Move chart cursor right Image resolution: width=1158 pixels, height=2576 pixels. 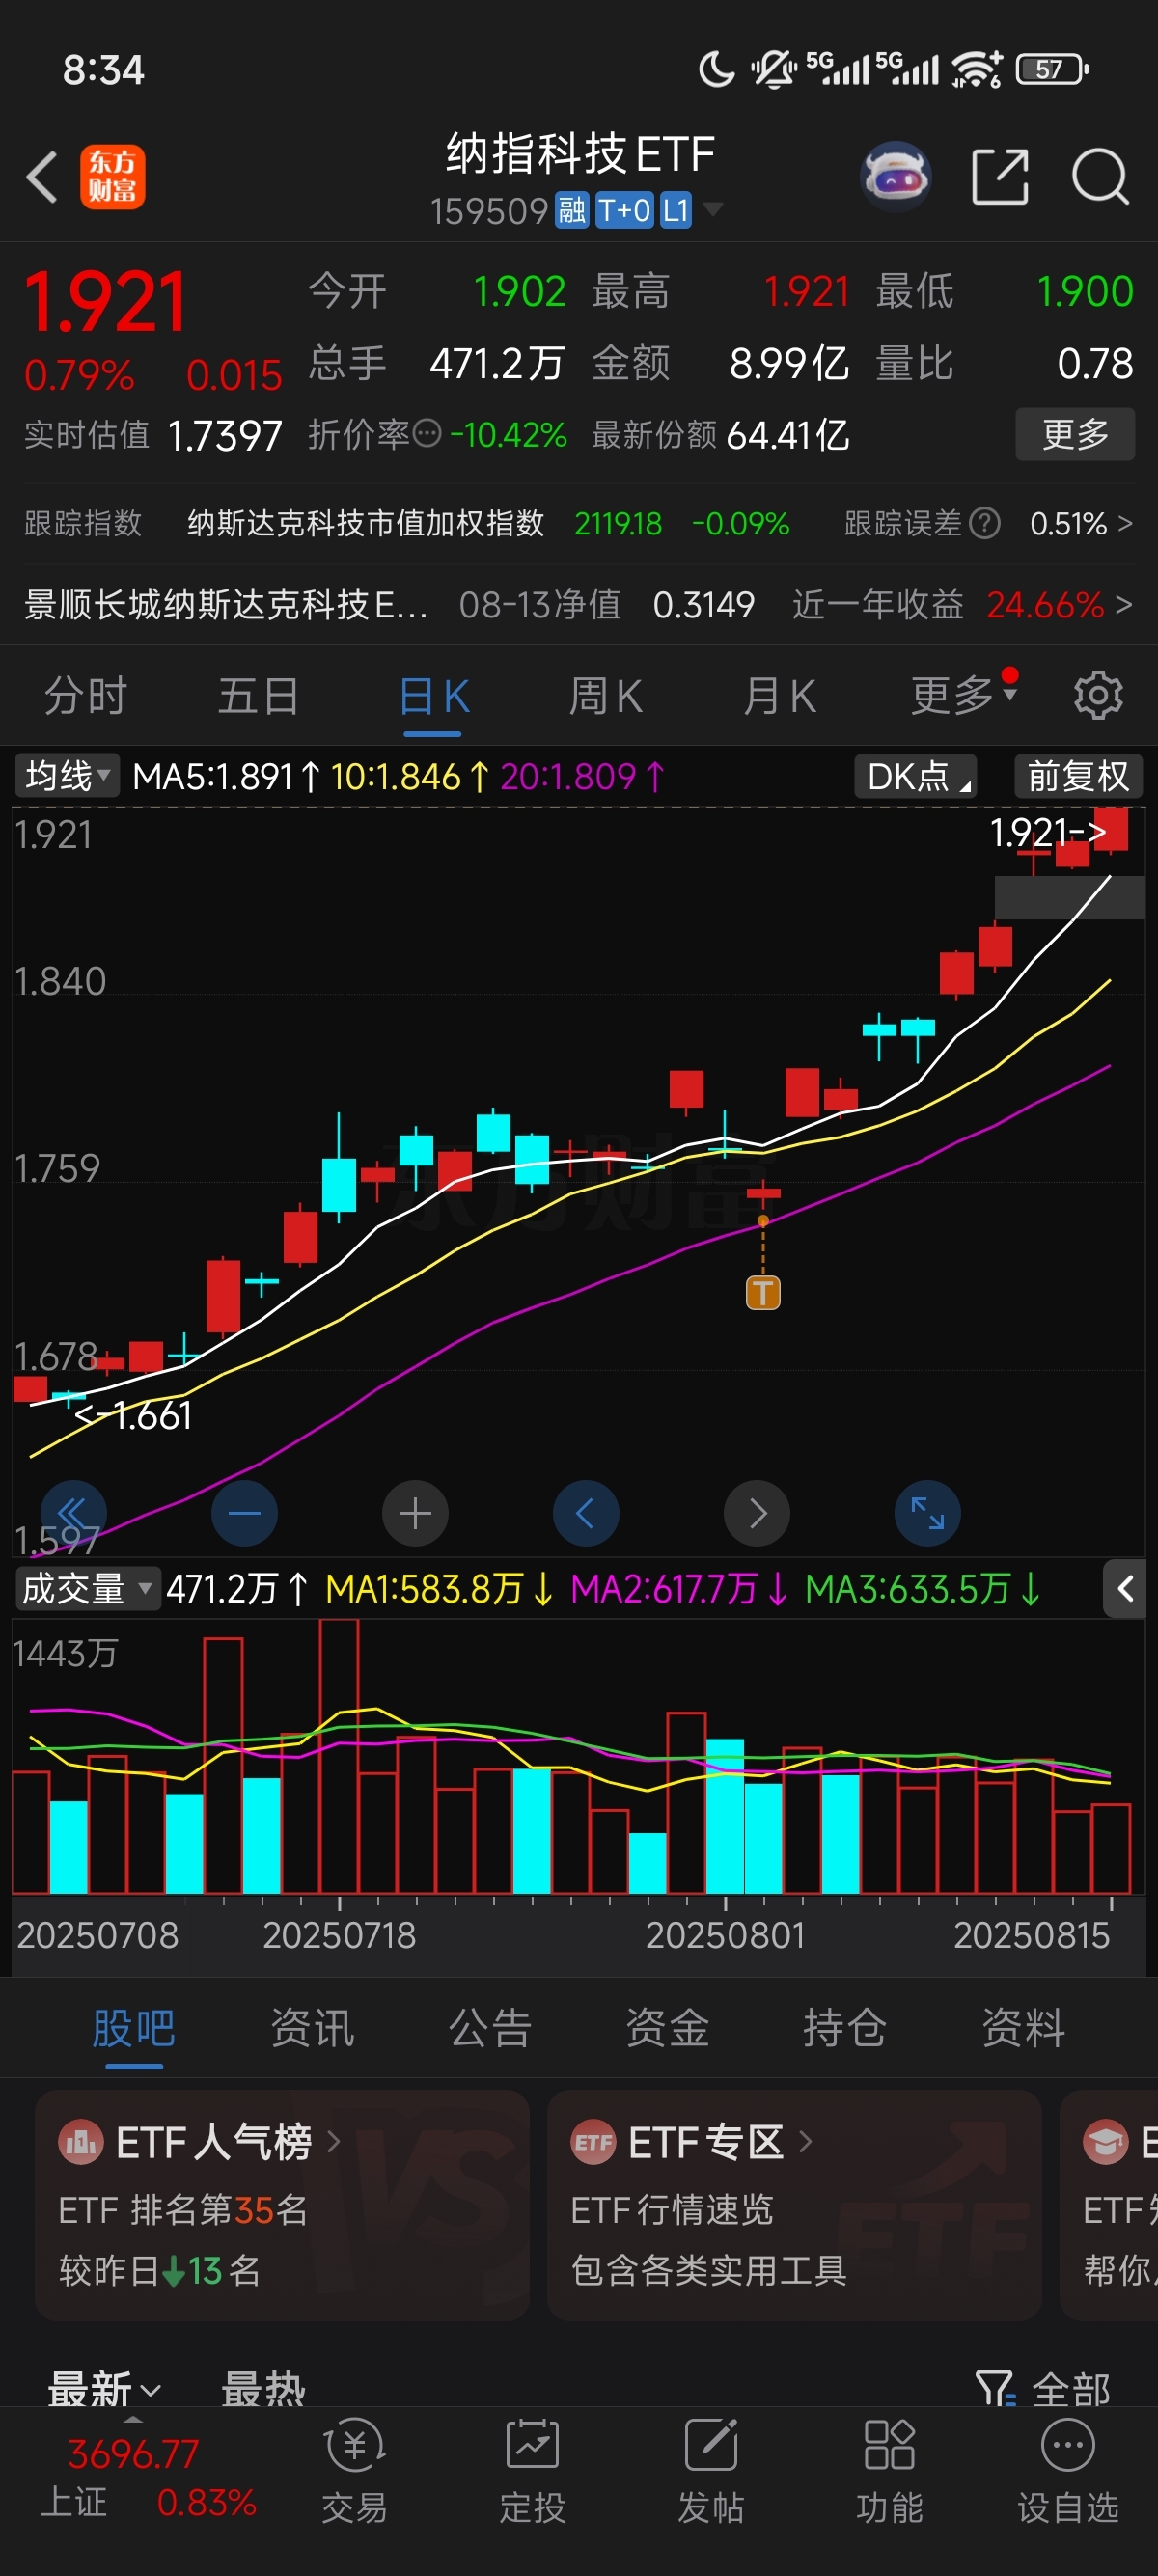[x=757, y=1513]
